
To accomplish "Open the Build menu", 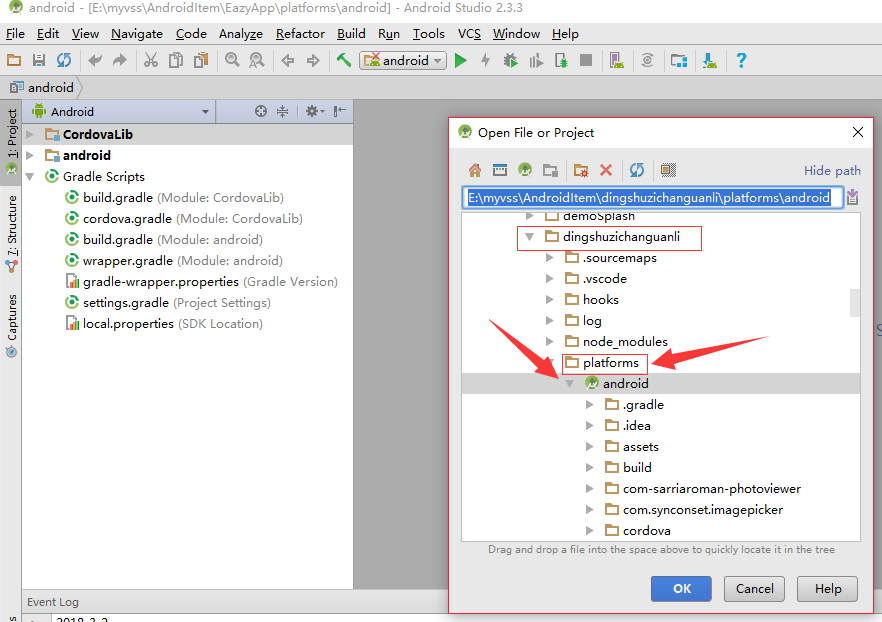I will coord(351,34).
